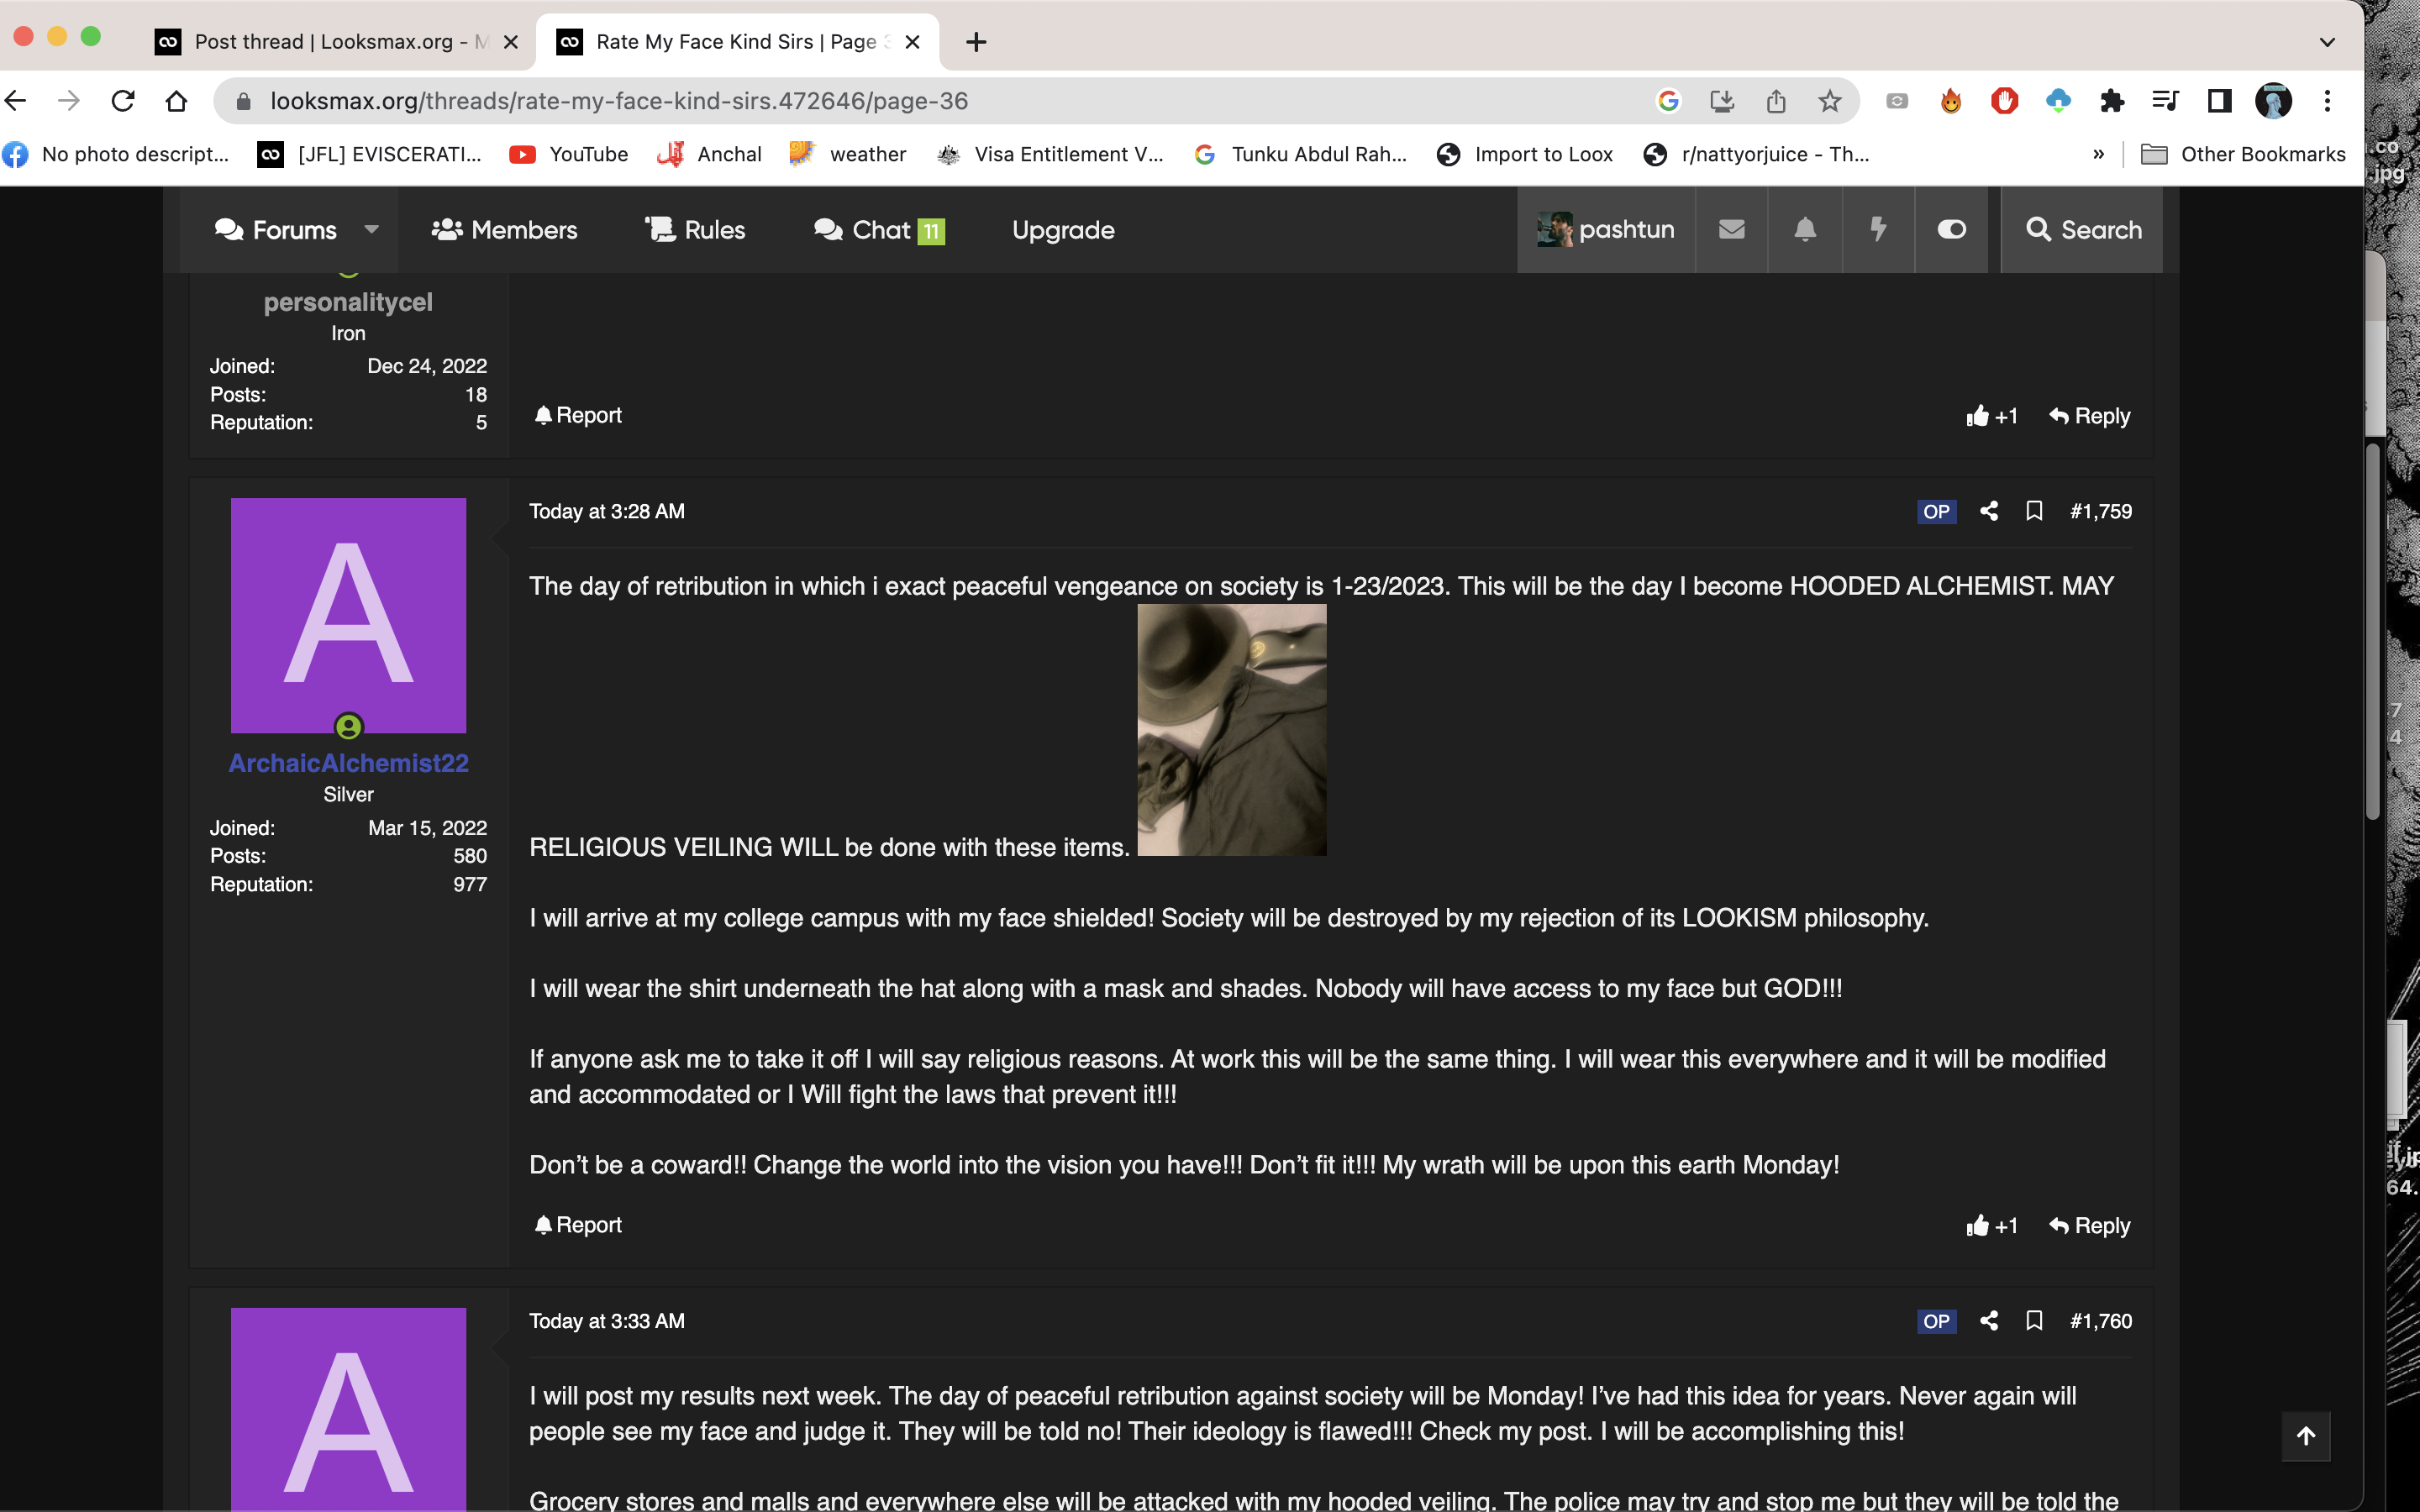Open the red shield extension
The height and width of the screenshot is (1512, 2420).
[2004, 101]
